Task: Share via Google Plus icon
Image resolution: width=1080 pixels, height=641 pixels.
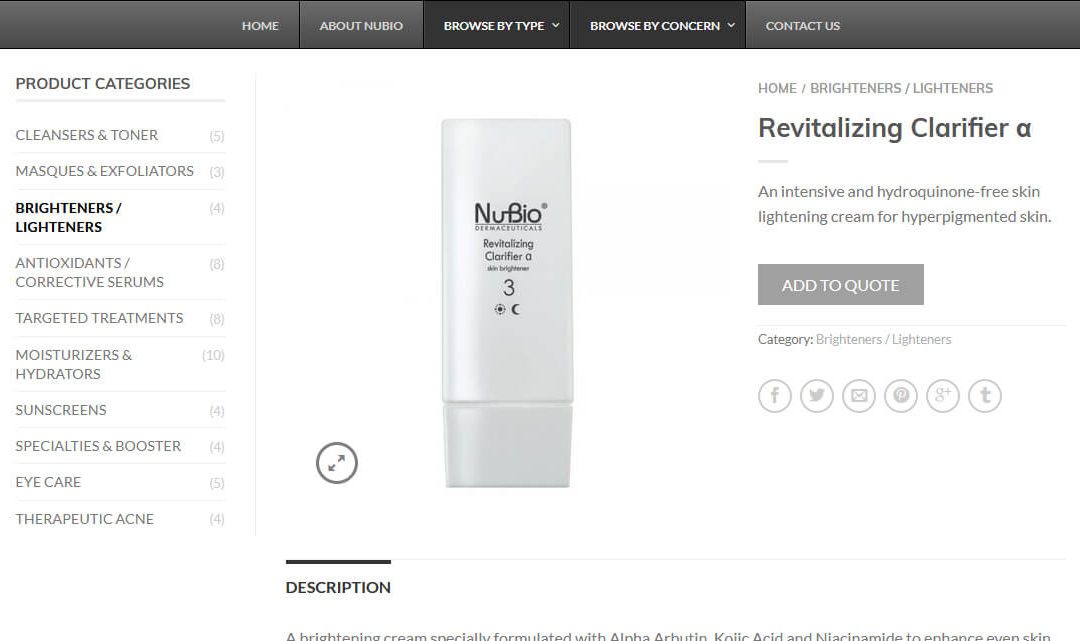Action: pyautogui.click(x=942, y=396)
